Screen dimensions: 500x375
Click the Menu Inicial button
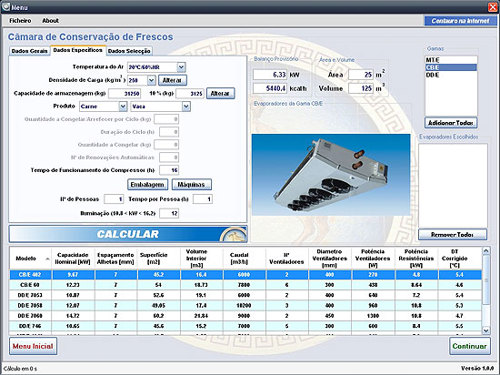[x=33, y=346]
